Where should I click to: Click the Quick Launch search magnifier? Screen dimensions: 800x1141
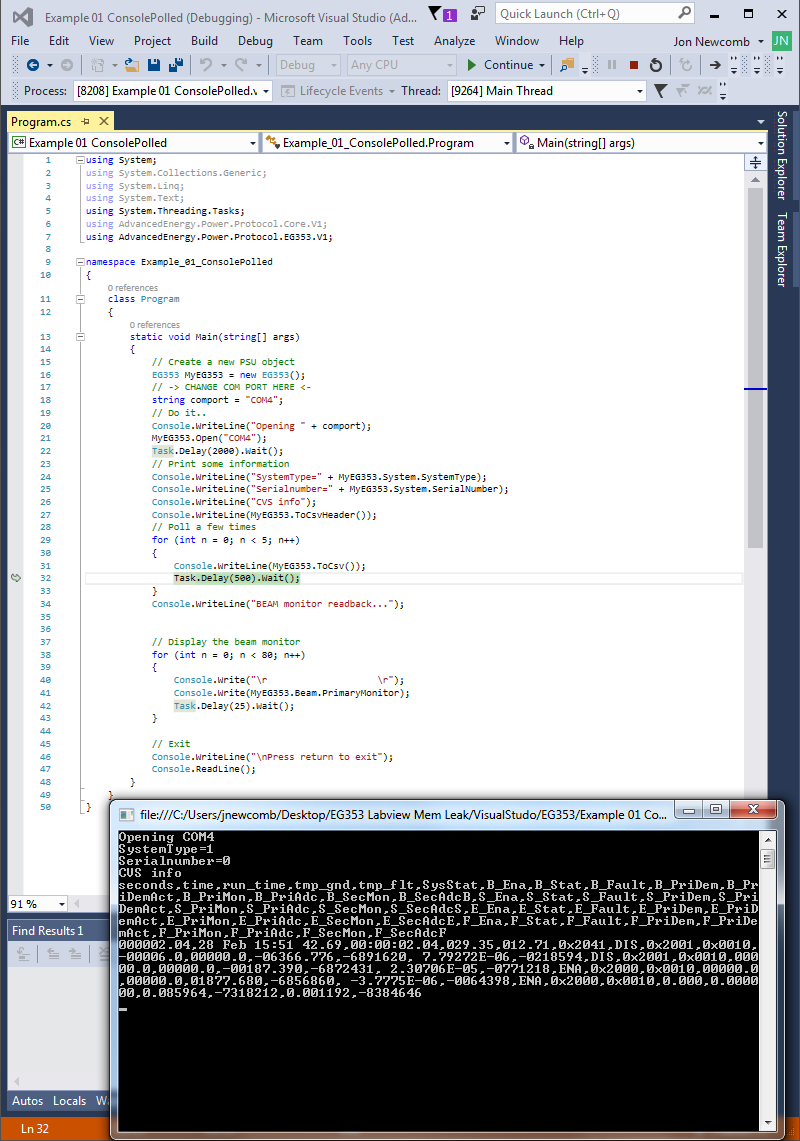pos(684,13)
